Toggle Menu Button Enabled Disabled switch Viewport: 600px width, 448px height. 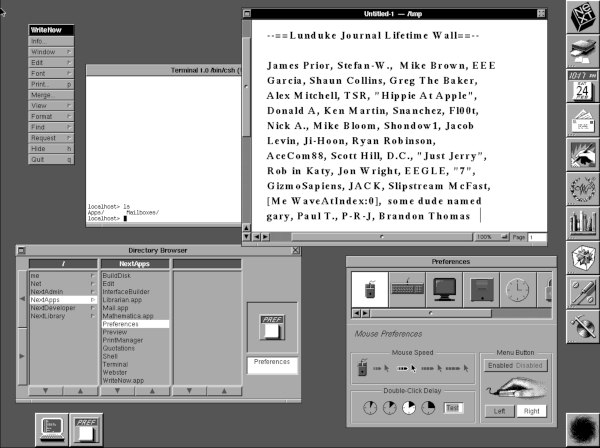tap(515, 365)
